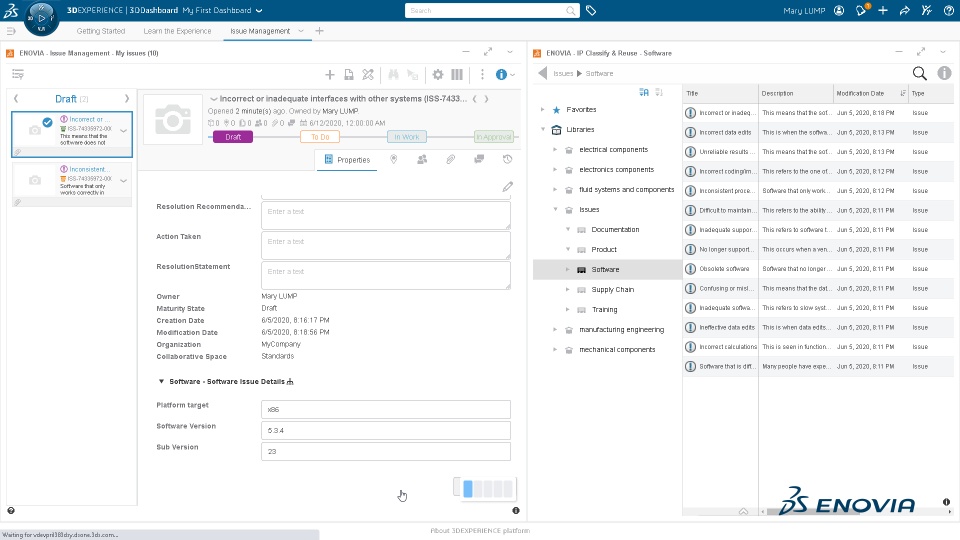Go back using the breadcrumb arrow
This screenshot has height=540, width=960.
[x=542, y=73]
